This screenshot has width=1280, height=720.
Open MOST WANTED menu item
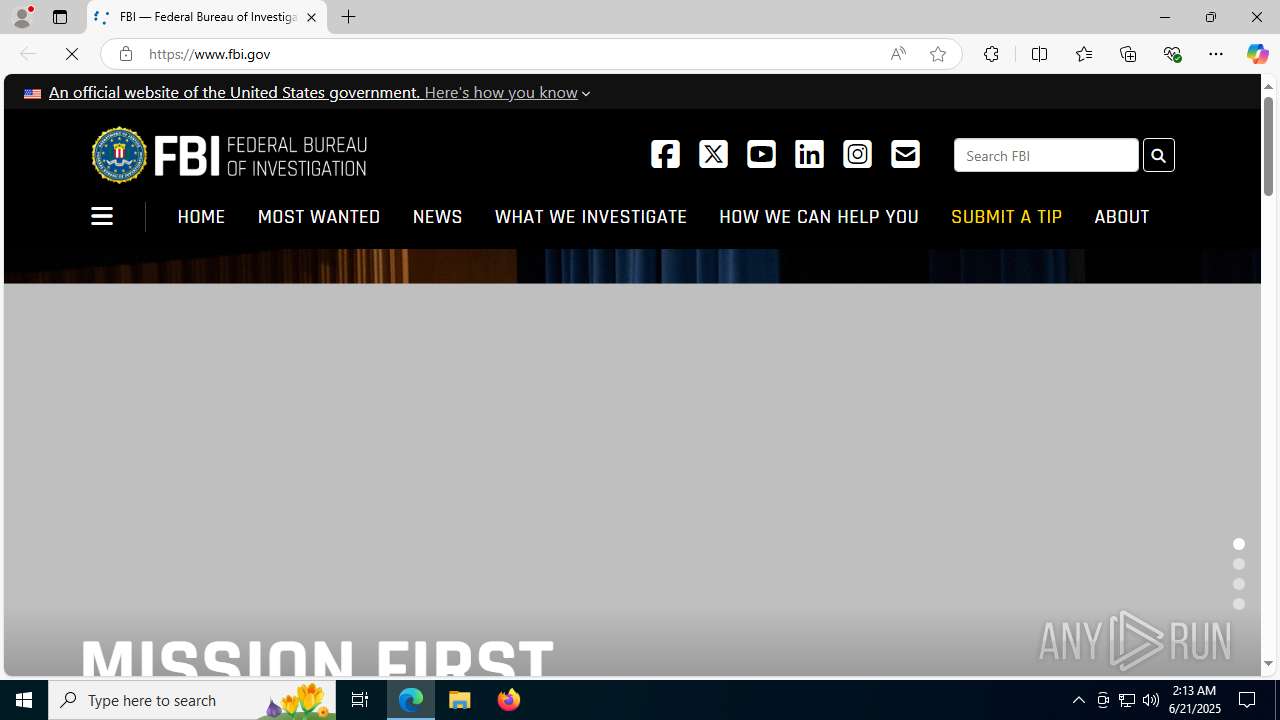point(319,217)
